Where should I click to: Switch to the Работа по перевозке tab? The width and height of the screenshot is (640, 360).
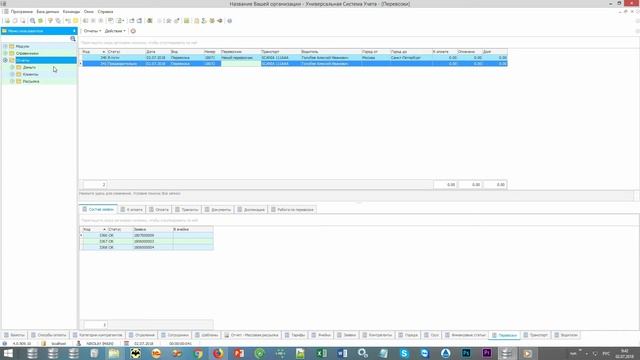pos(293,209)
